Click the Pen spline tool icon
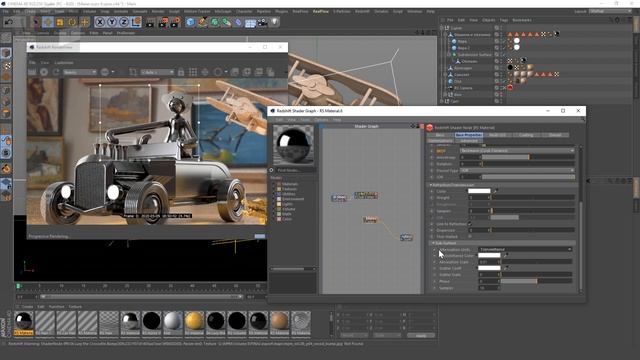The width and height of the screenshot is (640, 360). pos(202,22)
